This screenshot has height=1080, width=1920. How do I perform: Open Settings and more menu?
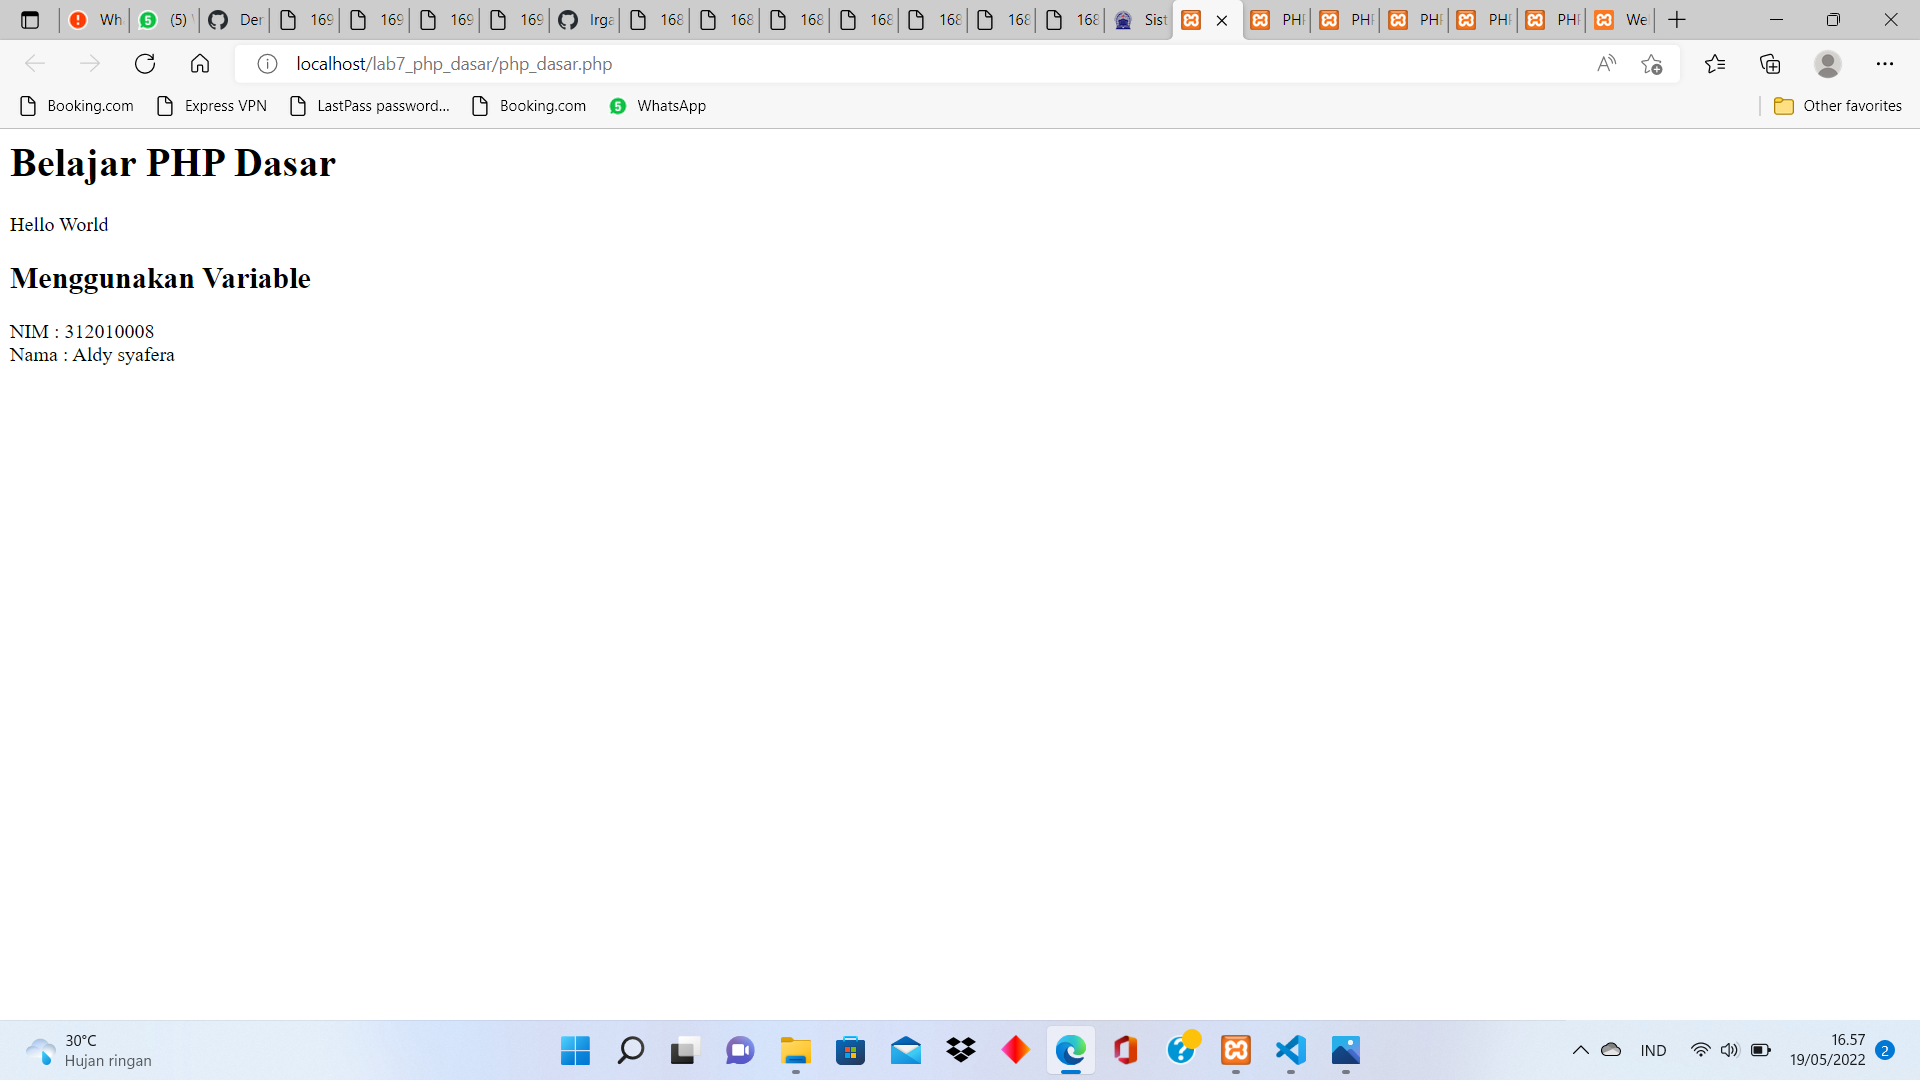coord(1885,64)
